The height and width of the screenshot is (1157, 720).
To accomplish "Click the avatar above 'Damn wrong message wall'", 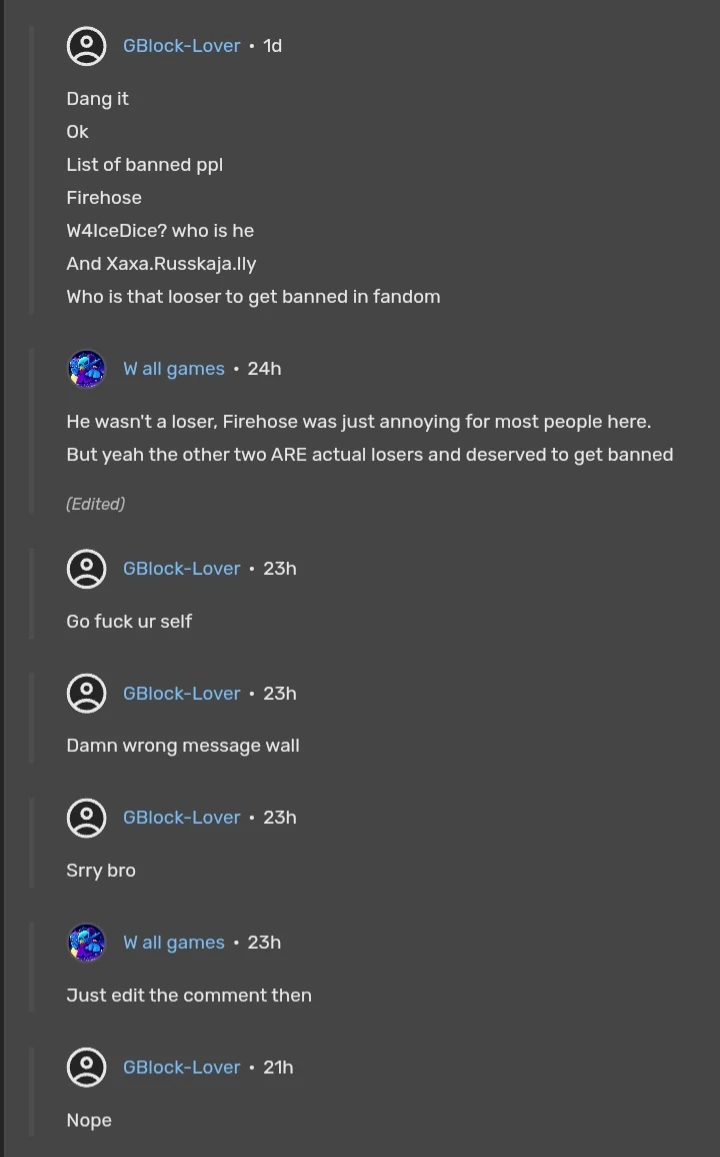I will point(86,693).
